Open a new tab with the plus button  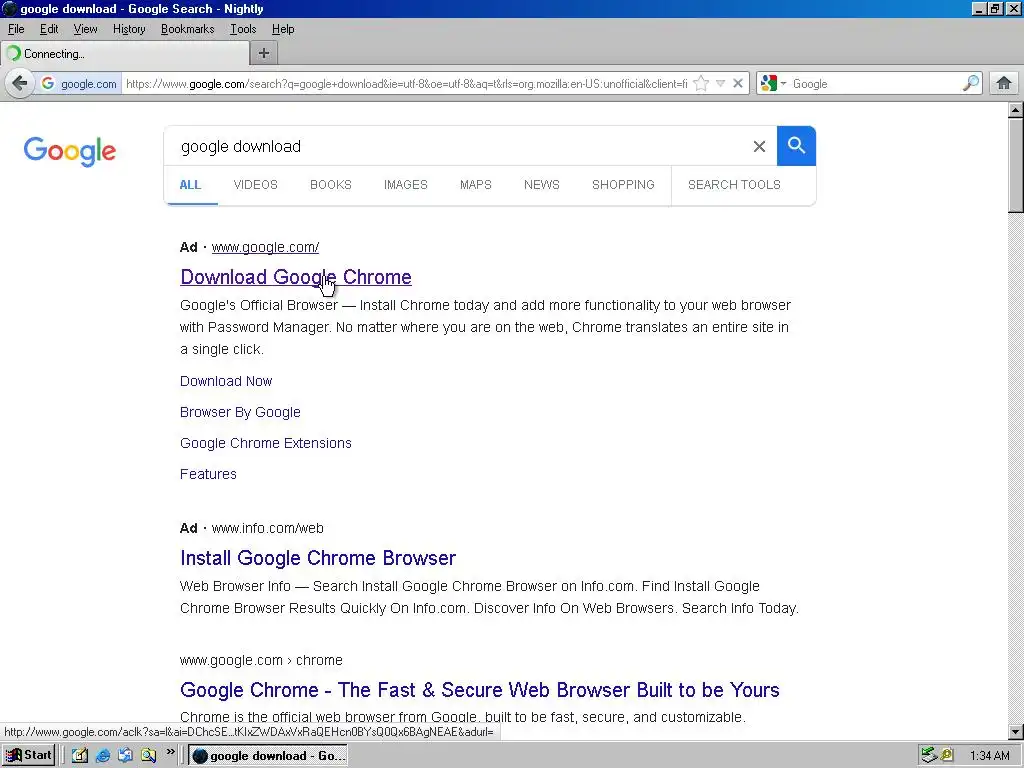pos(264,54)
